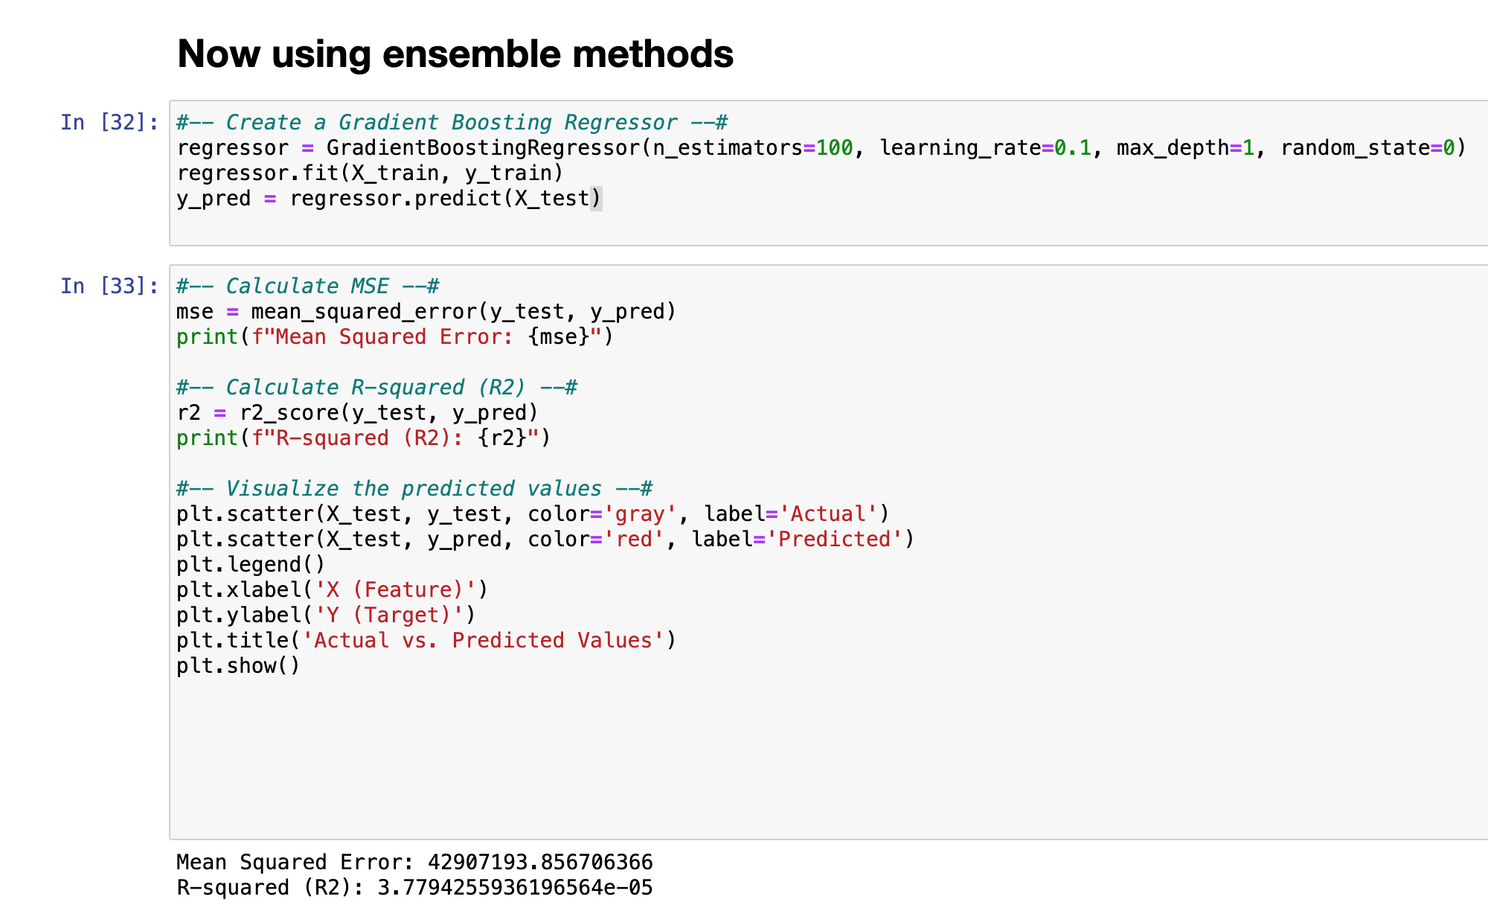Click the Mean Squared Error output value
Image resolution: width=1488 pixels, height=905 pixels.
coord(540,862)
